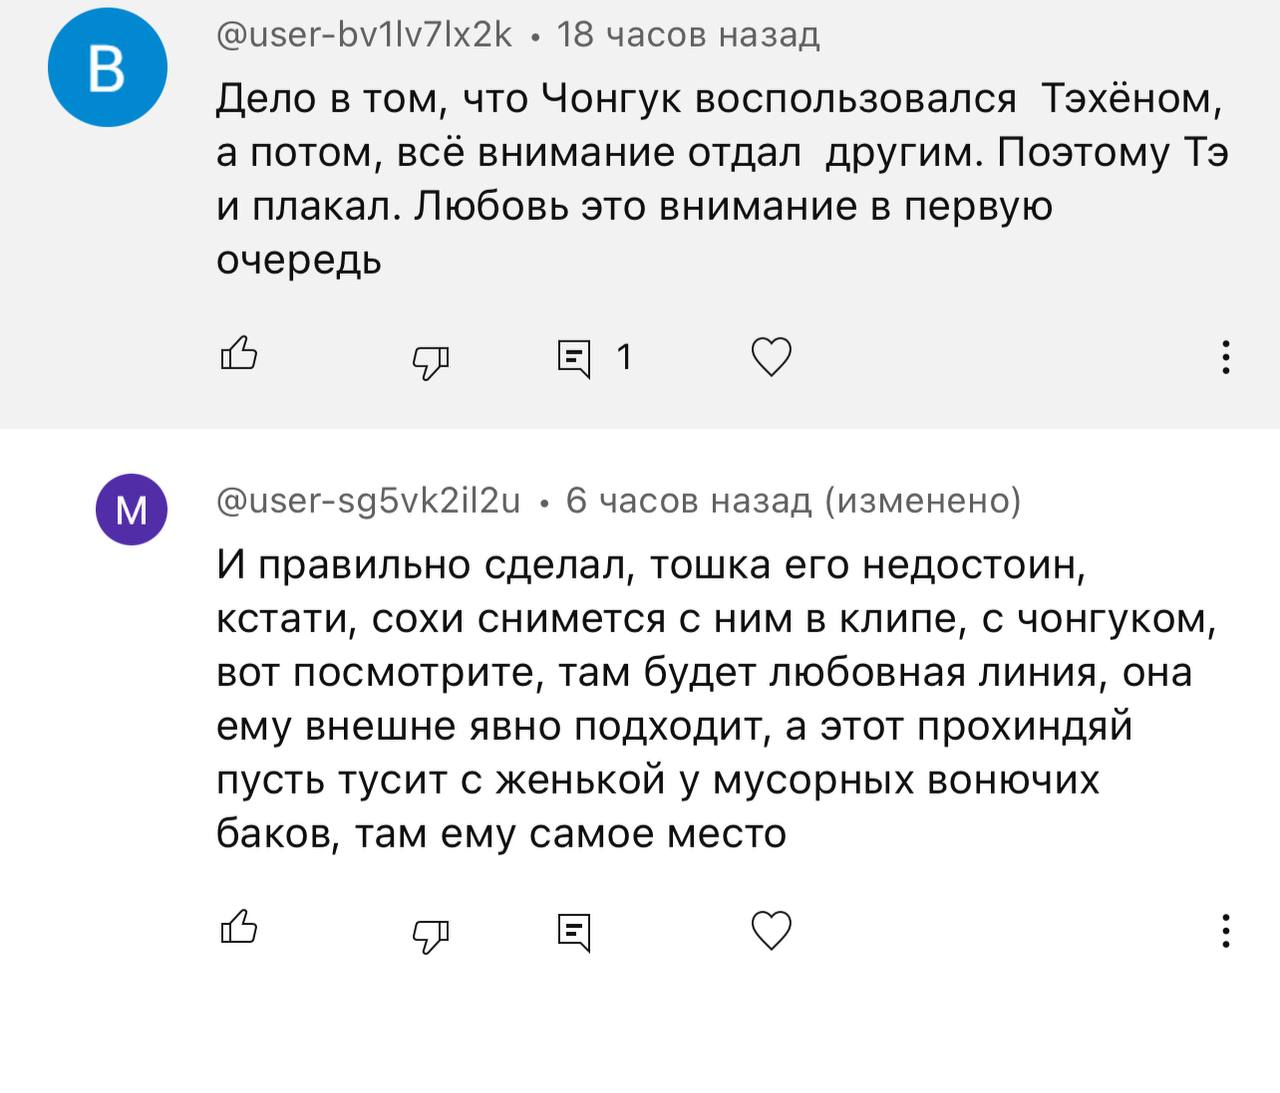1280x1093 pixels.
Task: Heart the second comment by user-sg5vk2il2u
Action: (x=771, y=931)
